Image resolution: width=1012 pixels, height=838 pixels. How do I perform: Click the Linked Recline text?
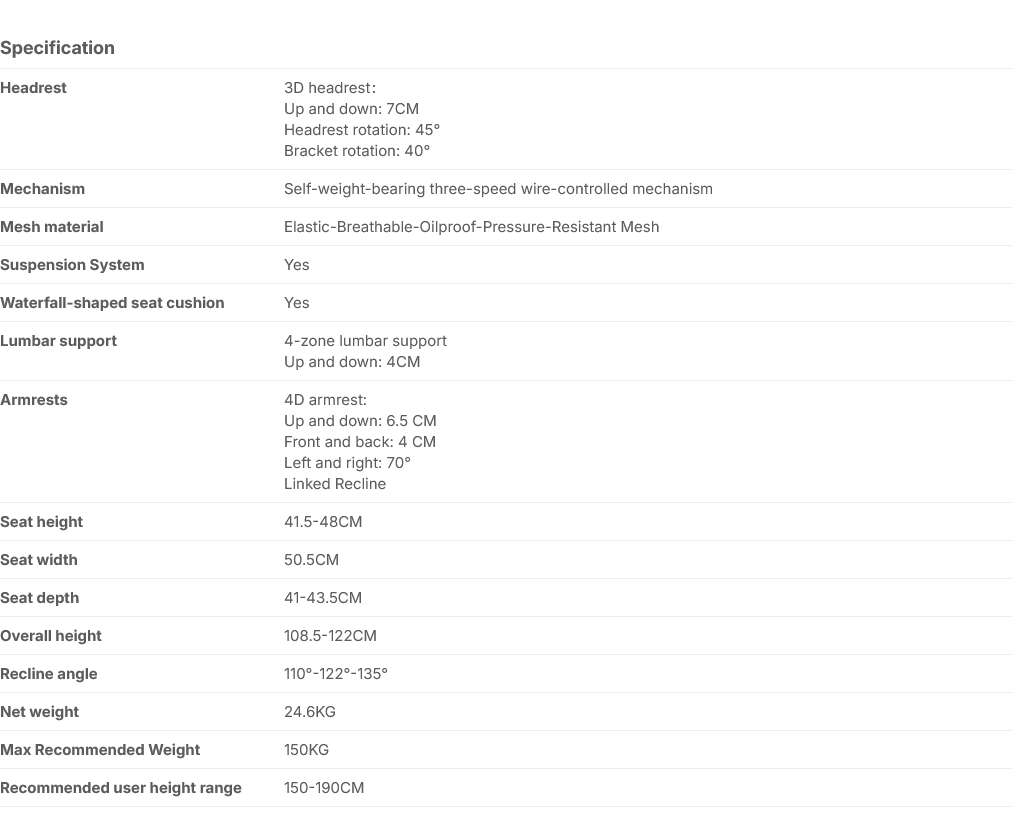(335, 484)
